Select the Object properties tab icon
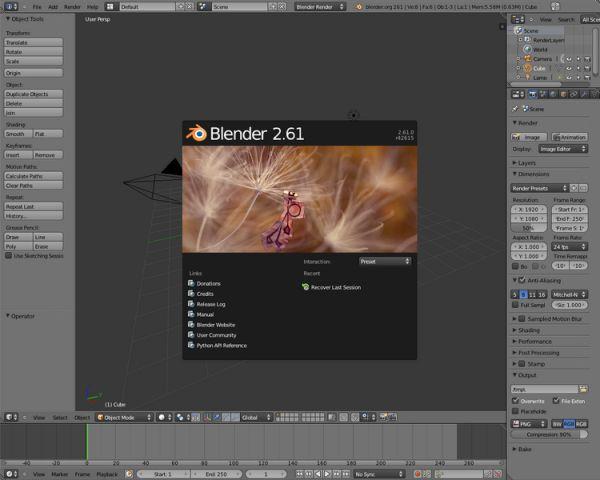Image resolution: width=600 pixels, height=480 pixels. pos(563,94)
